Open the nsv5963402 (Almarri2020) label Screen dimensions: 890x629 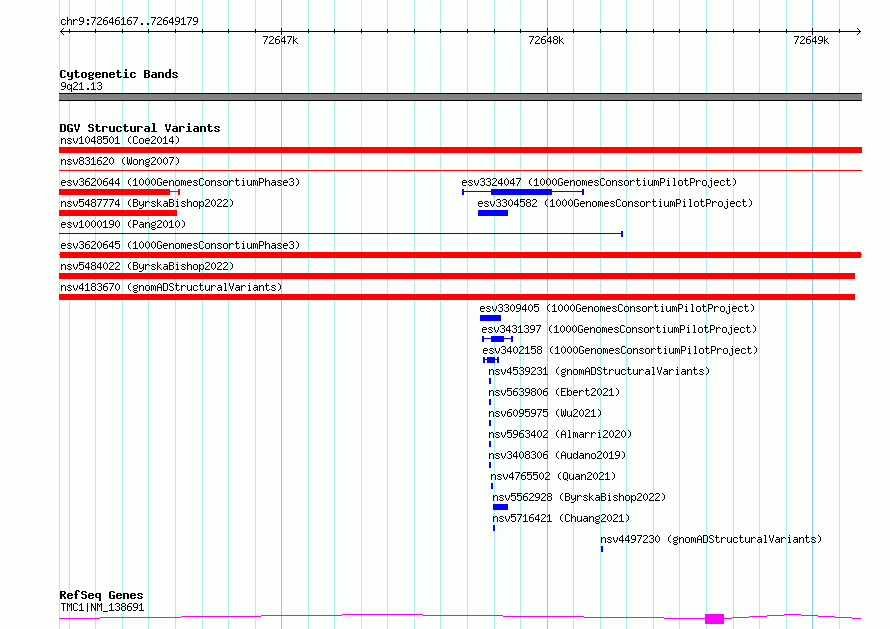pyautogui.click(x=560, y=434)
